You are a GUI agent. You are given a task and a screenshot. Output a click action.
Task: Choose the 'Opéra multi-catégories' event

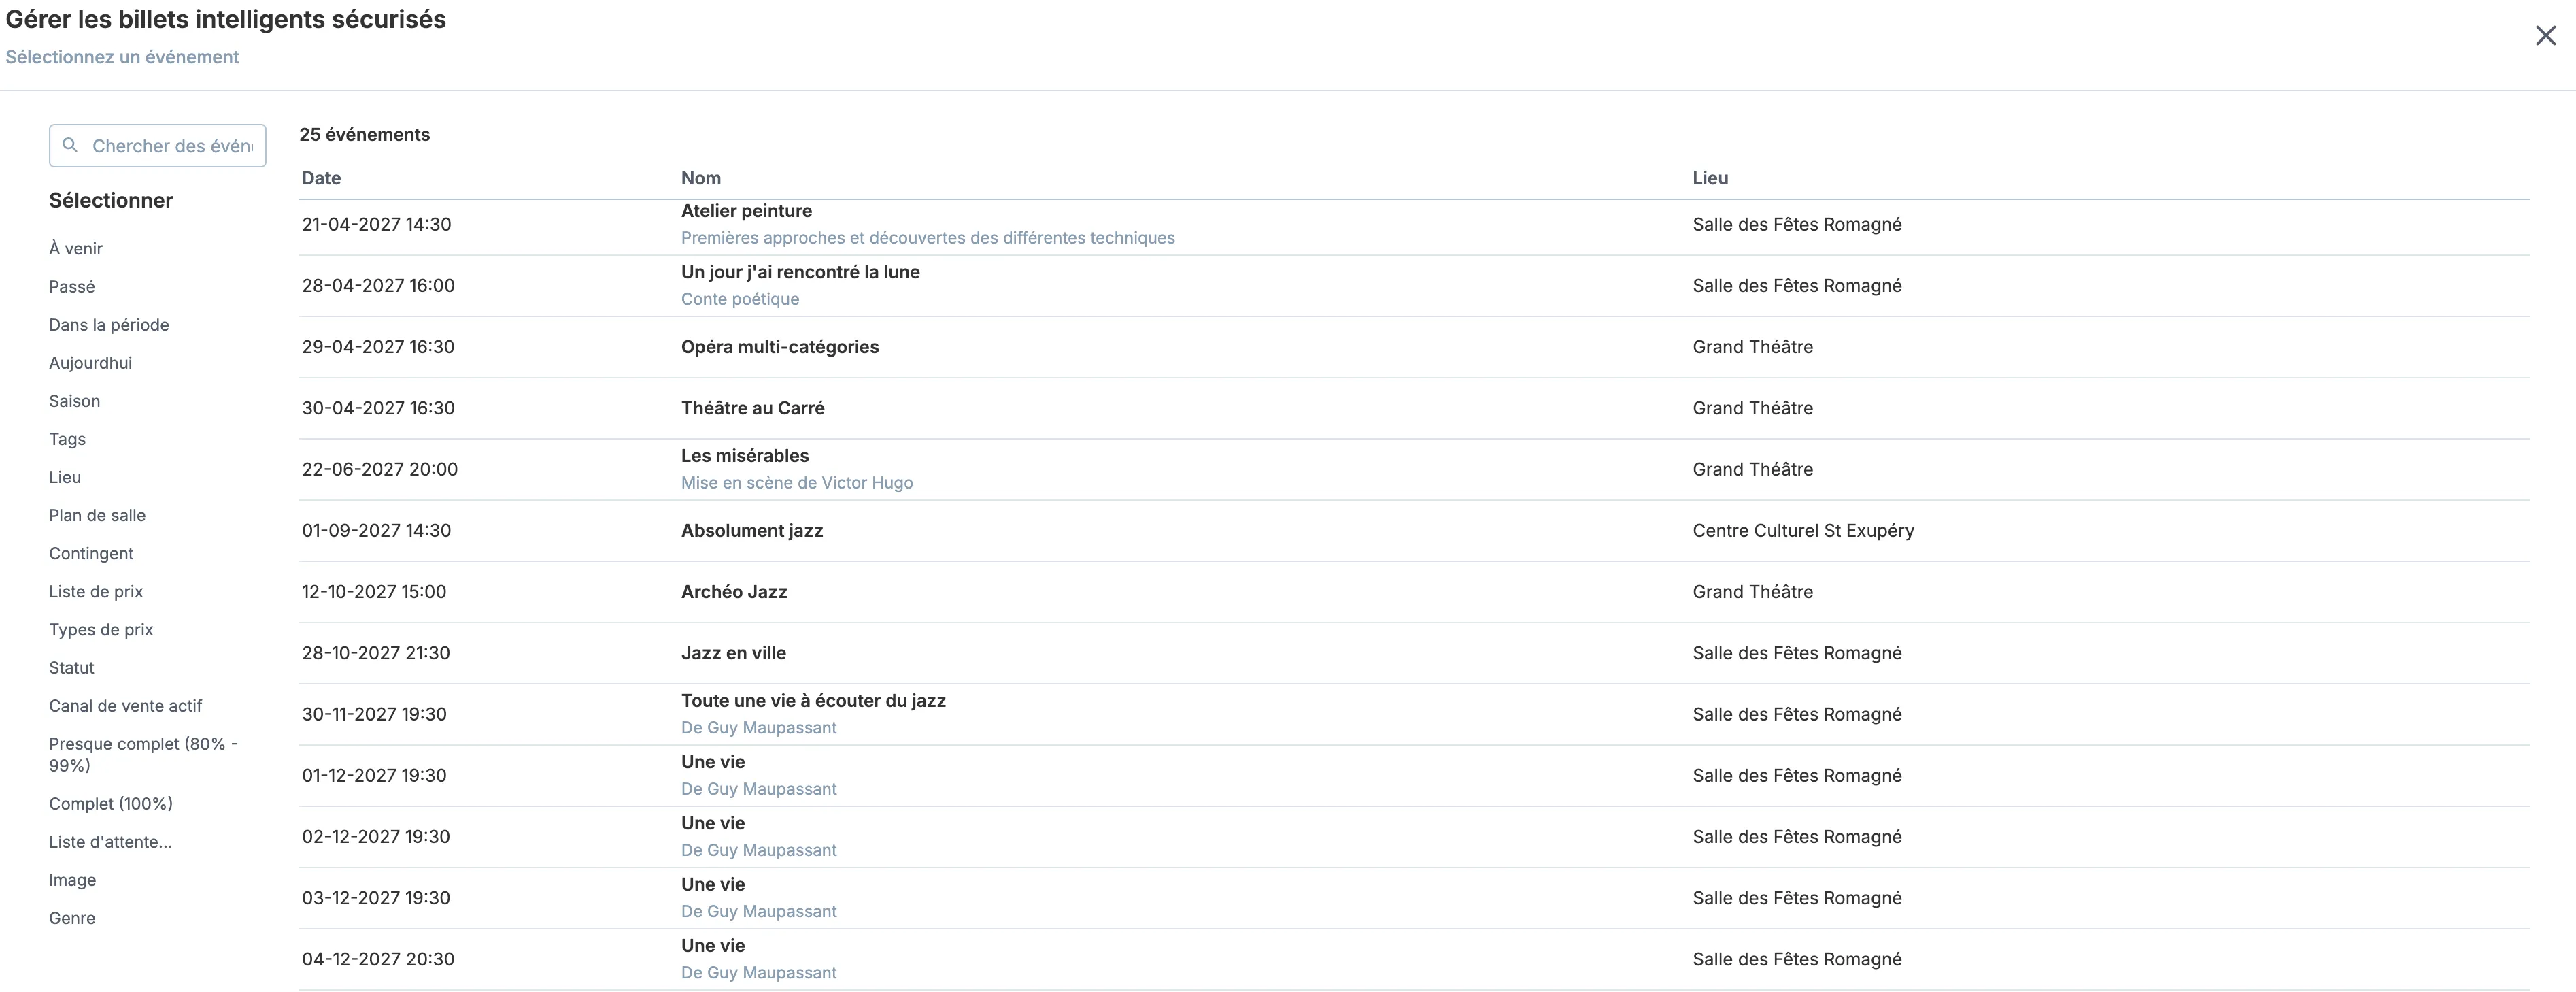[1414, 347]
